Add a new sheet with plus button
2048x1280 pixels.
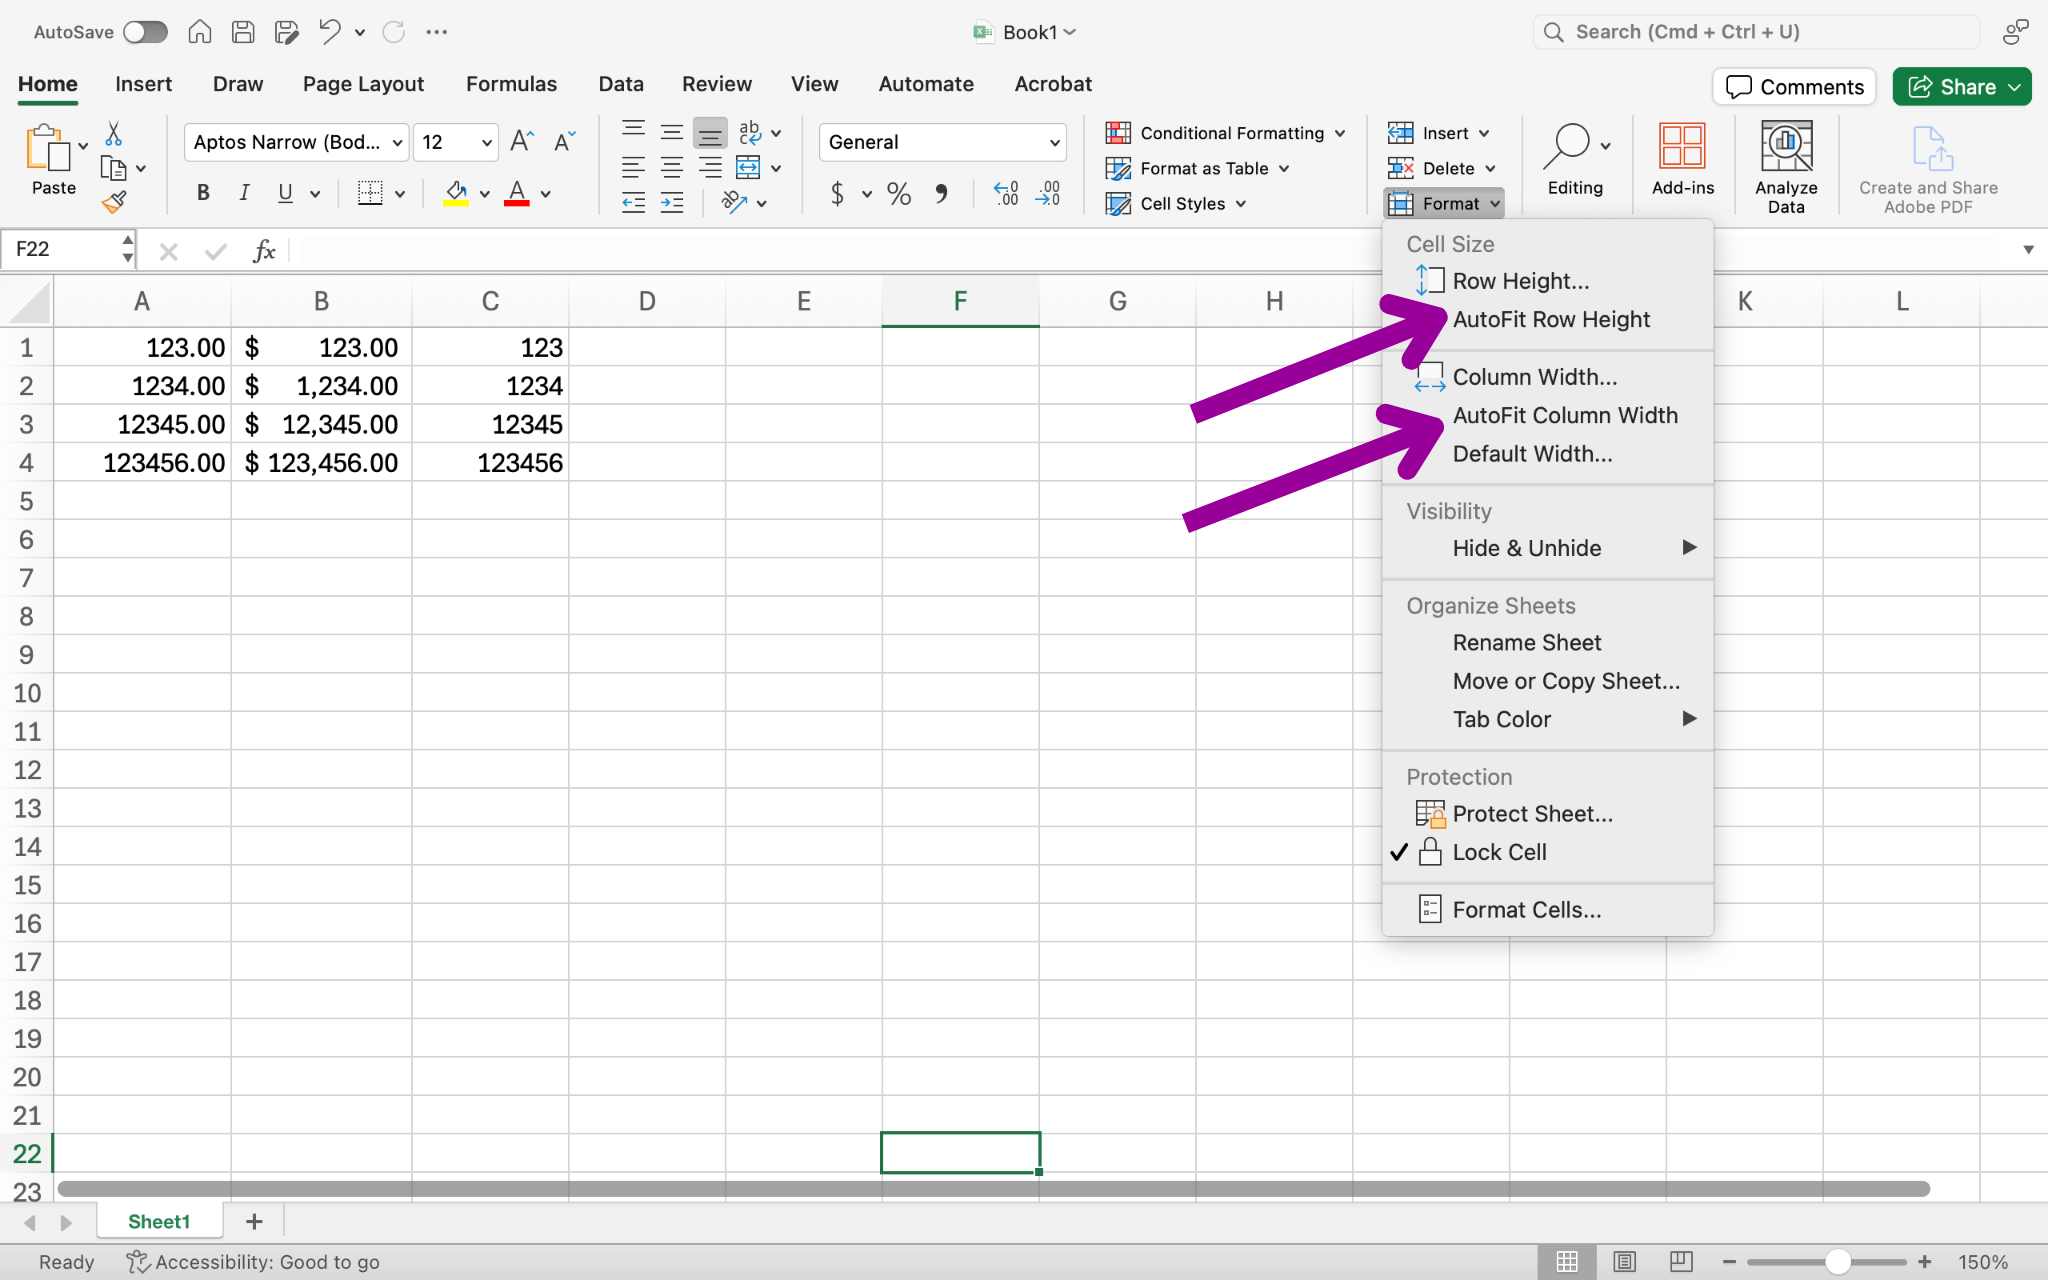[254, 1221]
